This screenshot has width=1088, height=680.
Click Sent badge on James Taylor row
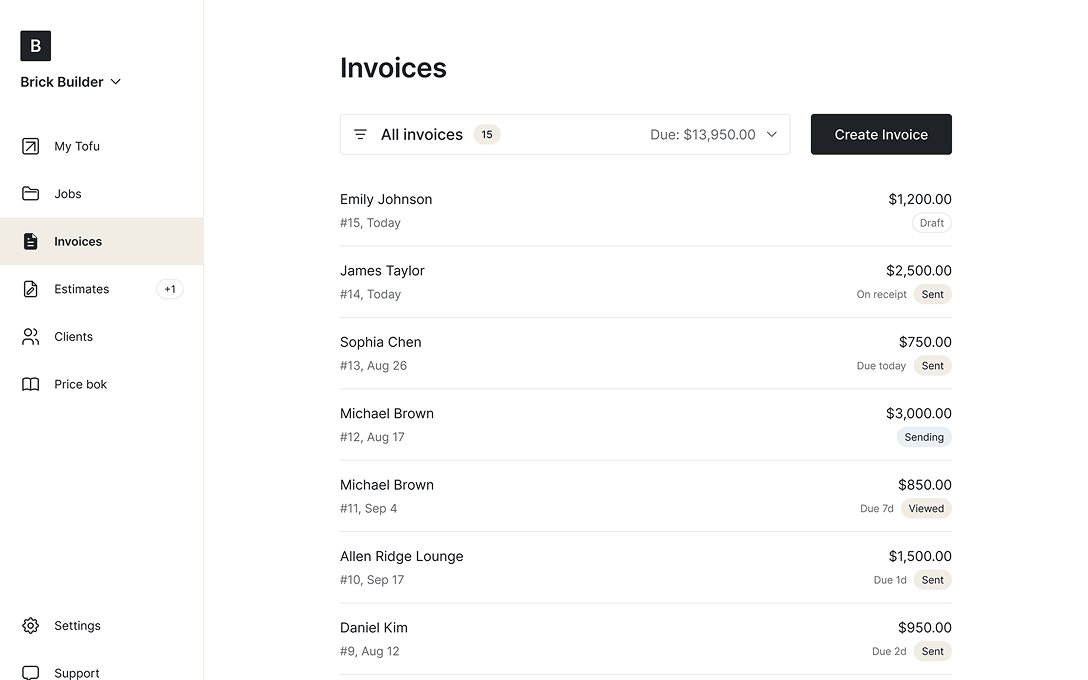coord(933,294)
